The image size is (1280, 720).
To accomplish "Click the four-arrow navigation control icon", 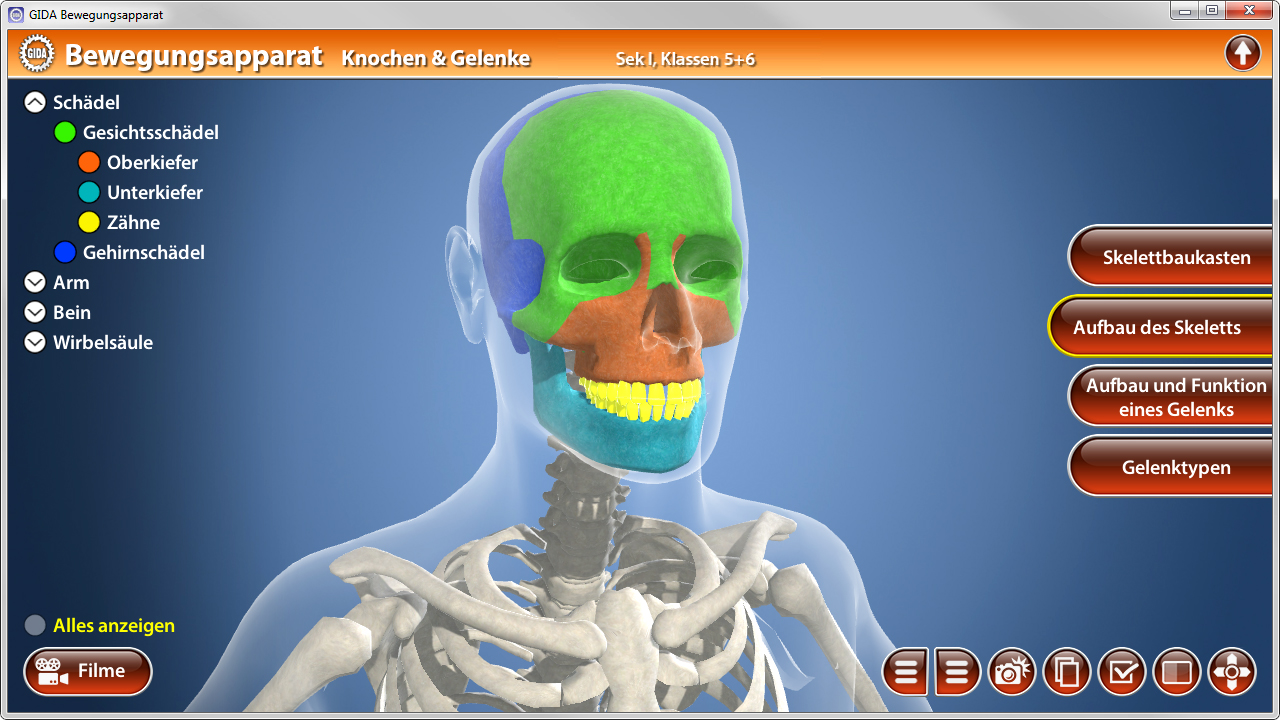I will click(1232, 672).
